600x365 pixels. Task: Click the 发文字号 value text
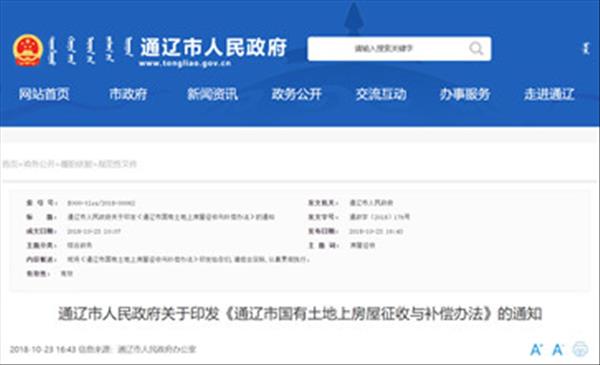tap(379, 217)
